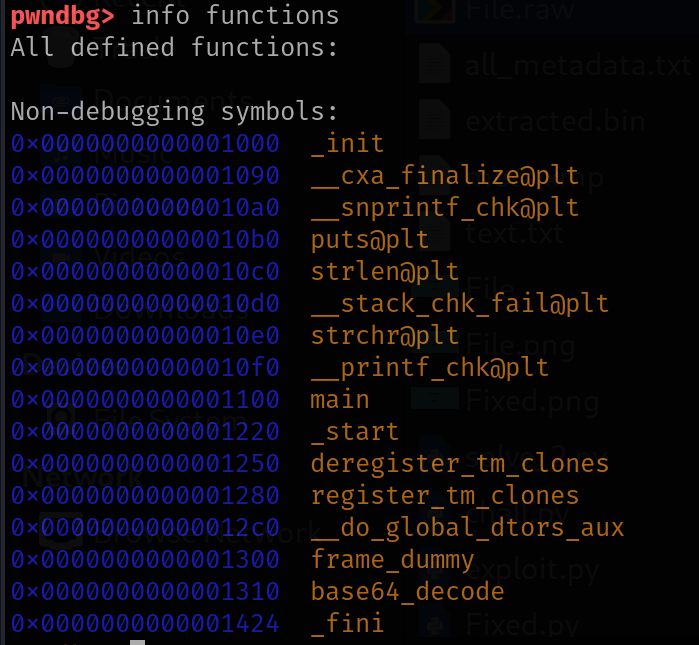Screen dimensions: 699x645
Task: Select the puts@plt symbol
Action: (x=370, y=240)
